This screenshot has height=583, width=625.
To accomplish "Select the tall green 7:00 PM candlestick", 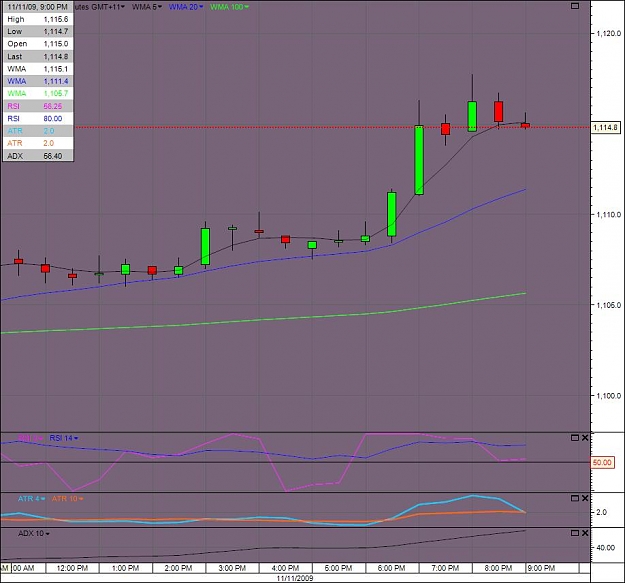I will (x=419, y=160).
